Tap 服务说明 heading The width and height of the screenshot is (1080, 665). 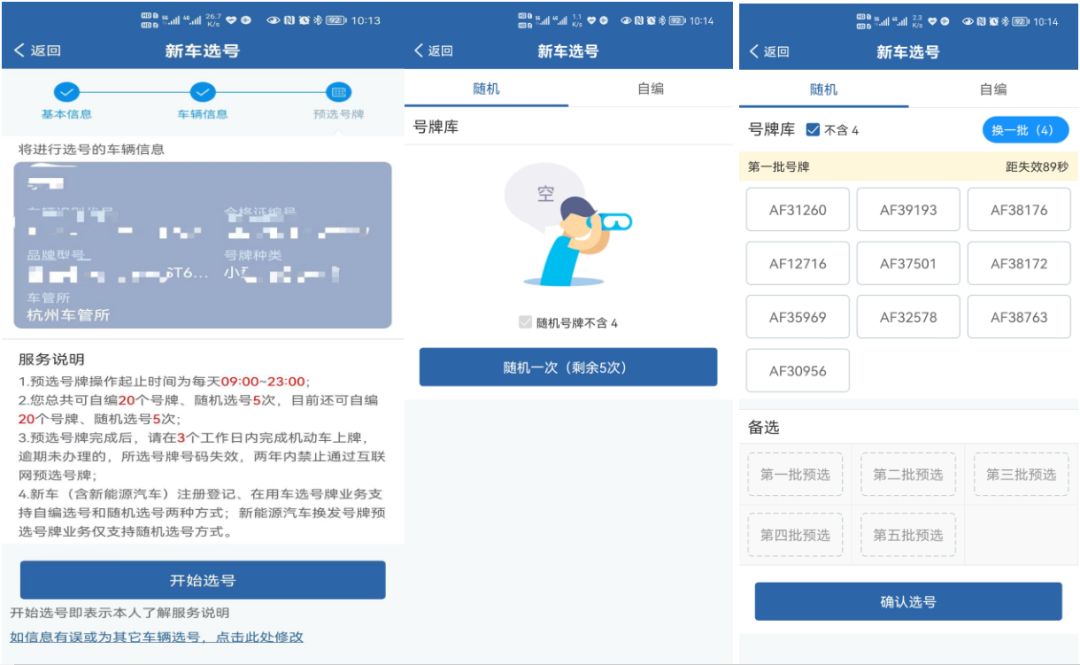51,359
